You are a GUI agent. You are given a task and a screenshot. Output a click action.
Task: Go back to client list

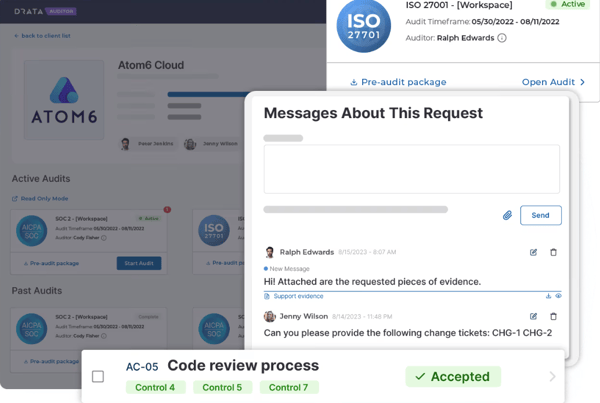pos(44,35)
